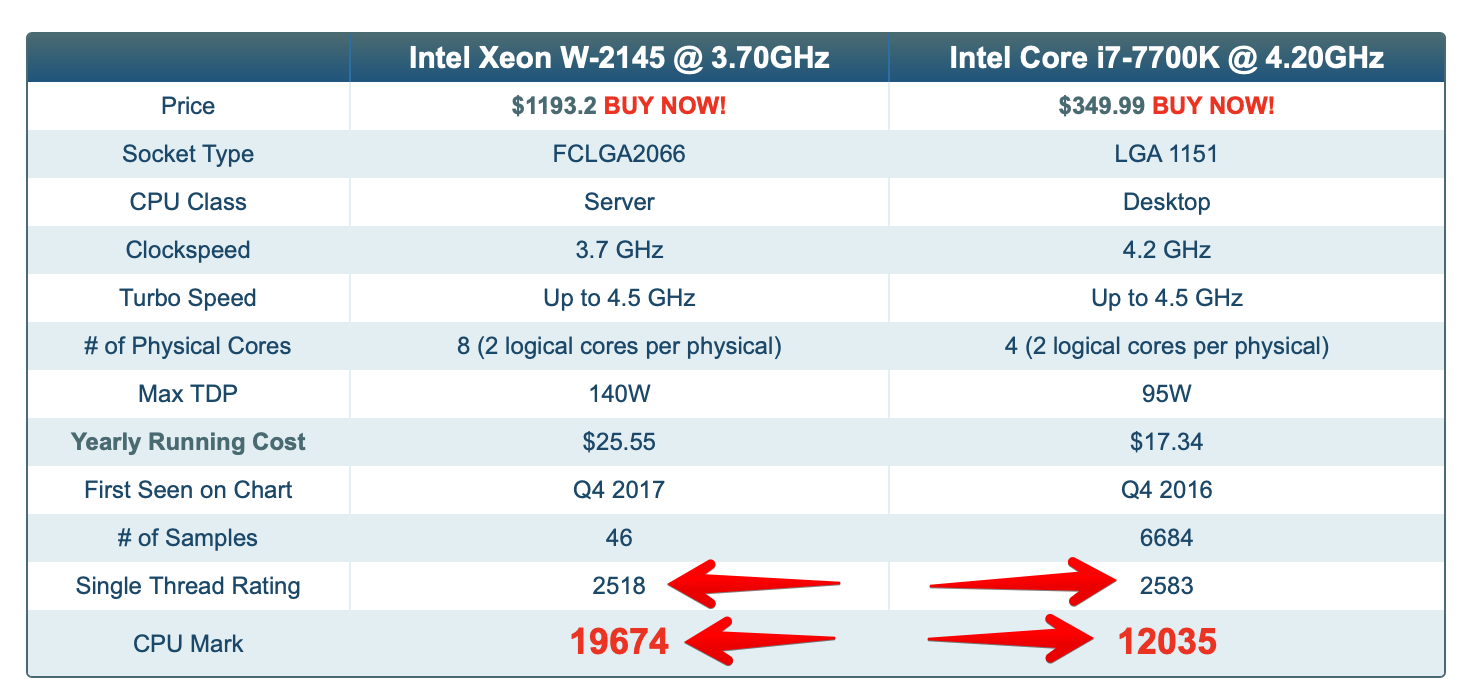This screenshot has width=1468, height=698.
Task: Click the Max TDP value 140W
Action: point(619,394)
